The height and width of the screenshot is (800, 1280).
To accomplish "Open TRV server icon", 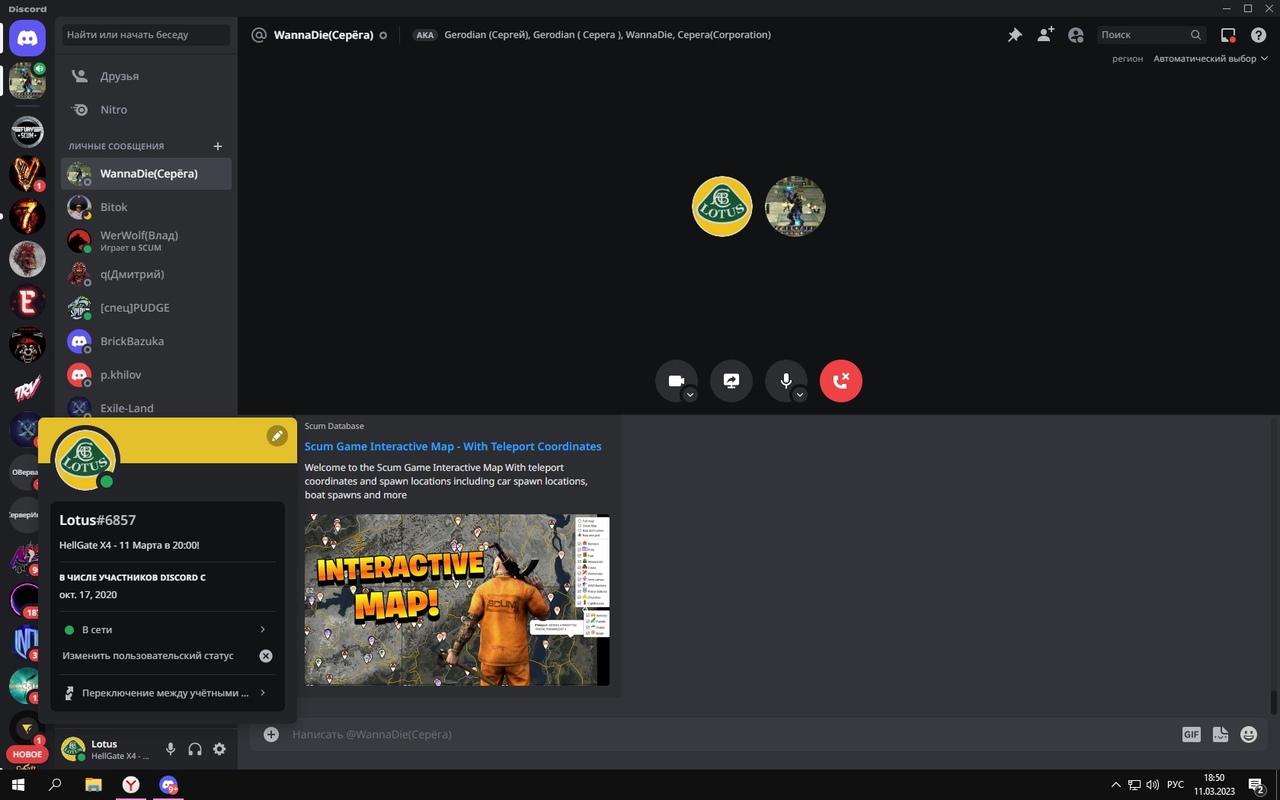I will tap(27, 388).
